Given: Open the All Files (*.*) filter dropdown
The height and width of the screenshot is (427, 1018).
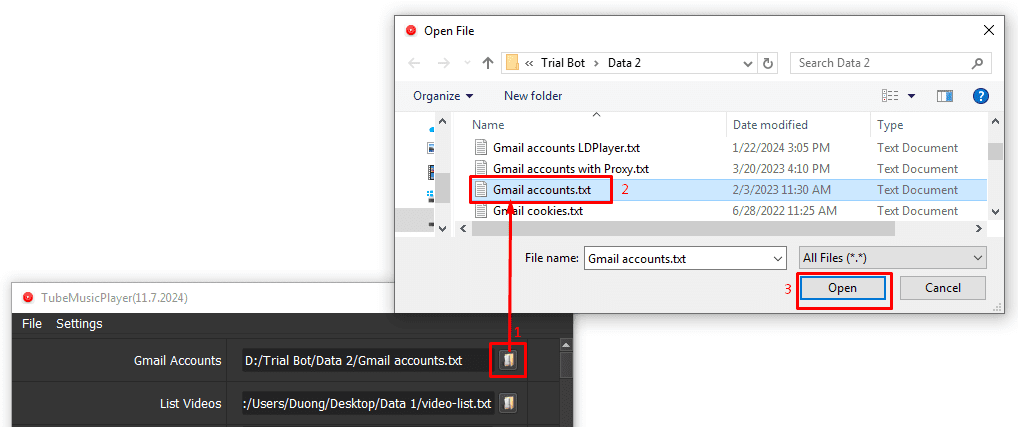Looking at the screenshot, I should (892, 258).
